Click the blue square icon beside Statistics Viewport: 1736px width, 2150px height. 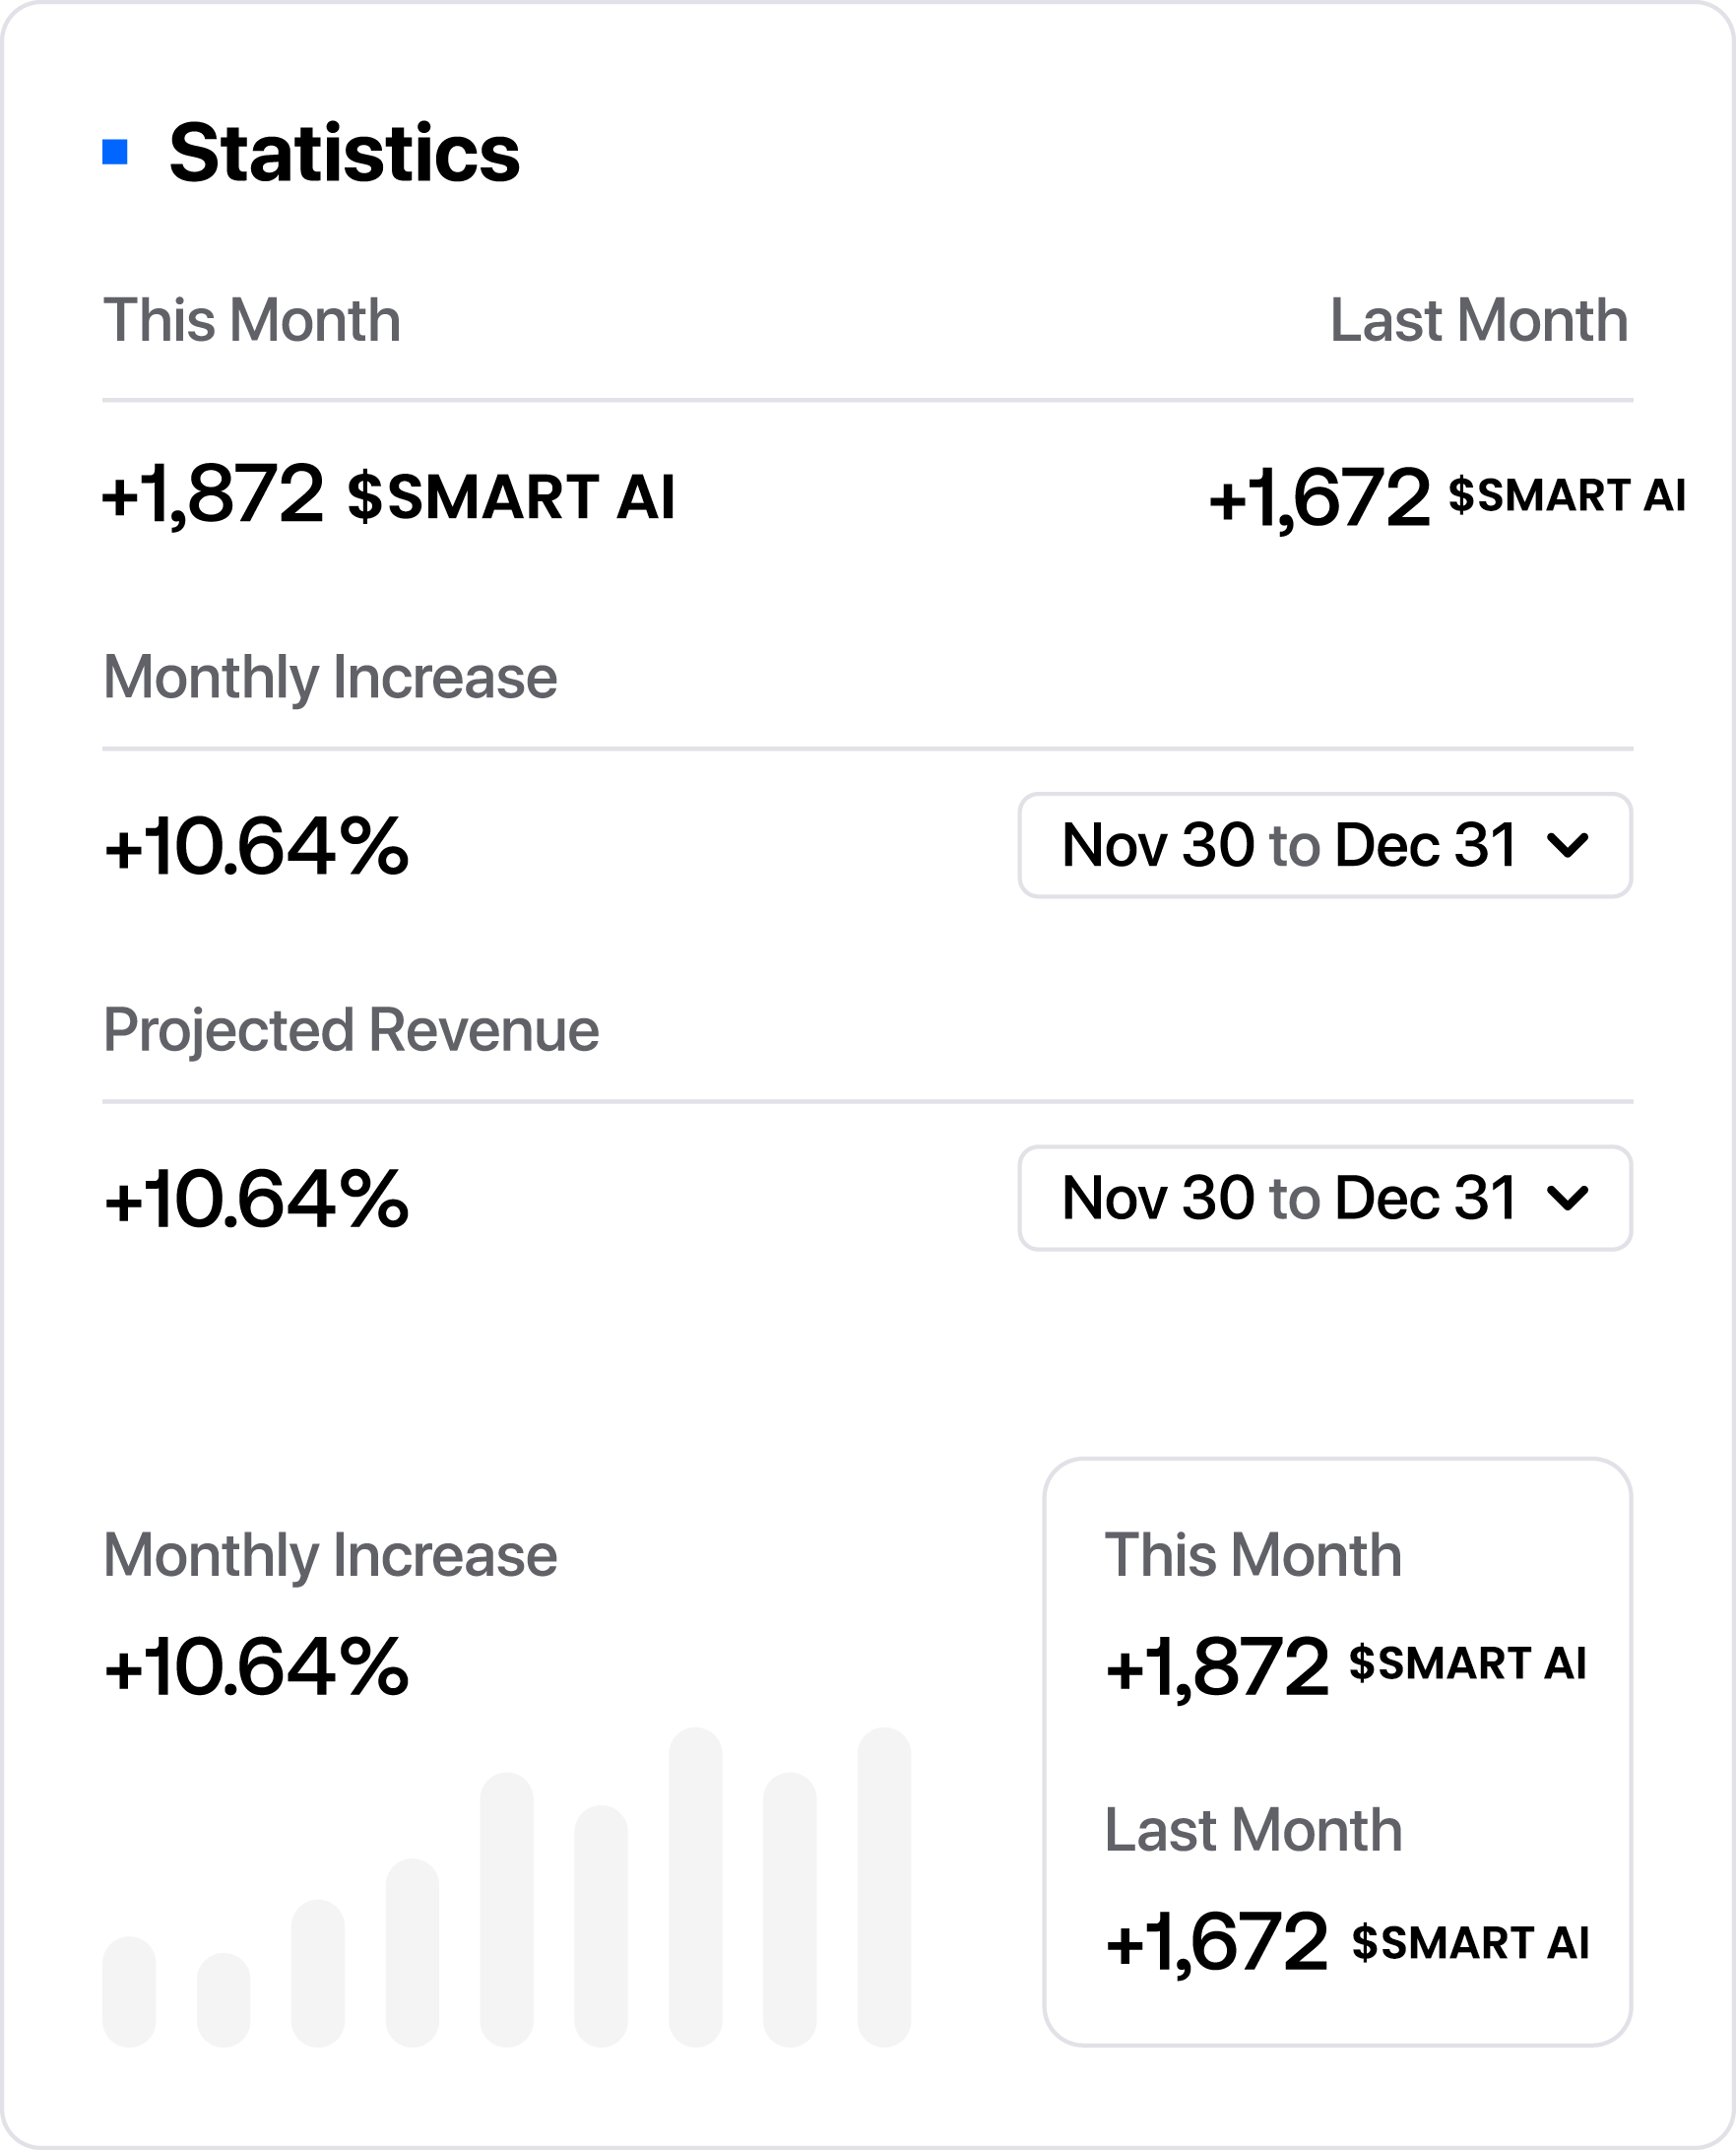[115, 152]
